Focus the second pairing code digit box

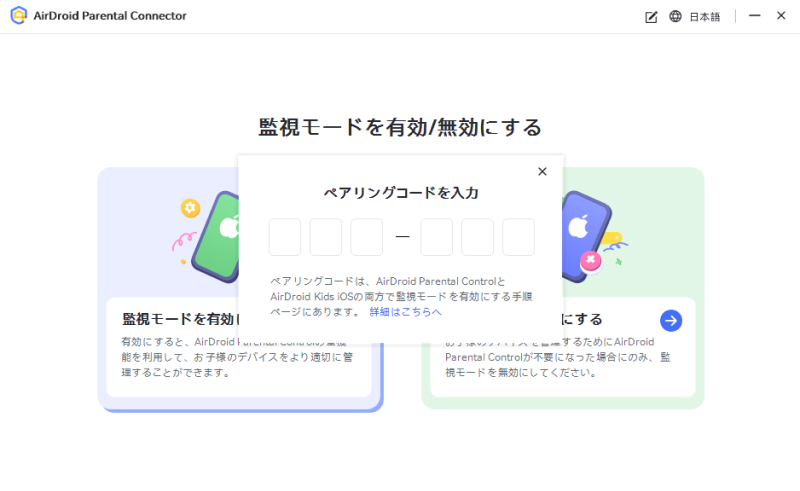point(326,237)
